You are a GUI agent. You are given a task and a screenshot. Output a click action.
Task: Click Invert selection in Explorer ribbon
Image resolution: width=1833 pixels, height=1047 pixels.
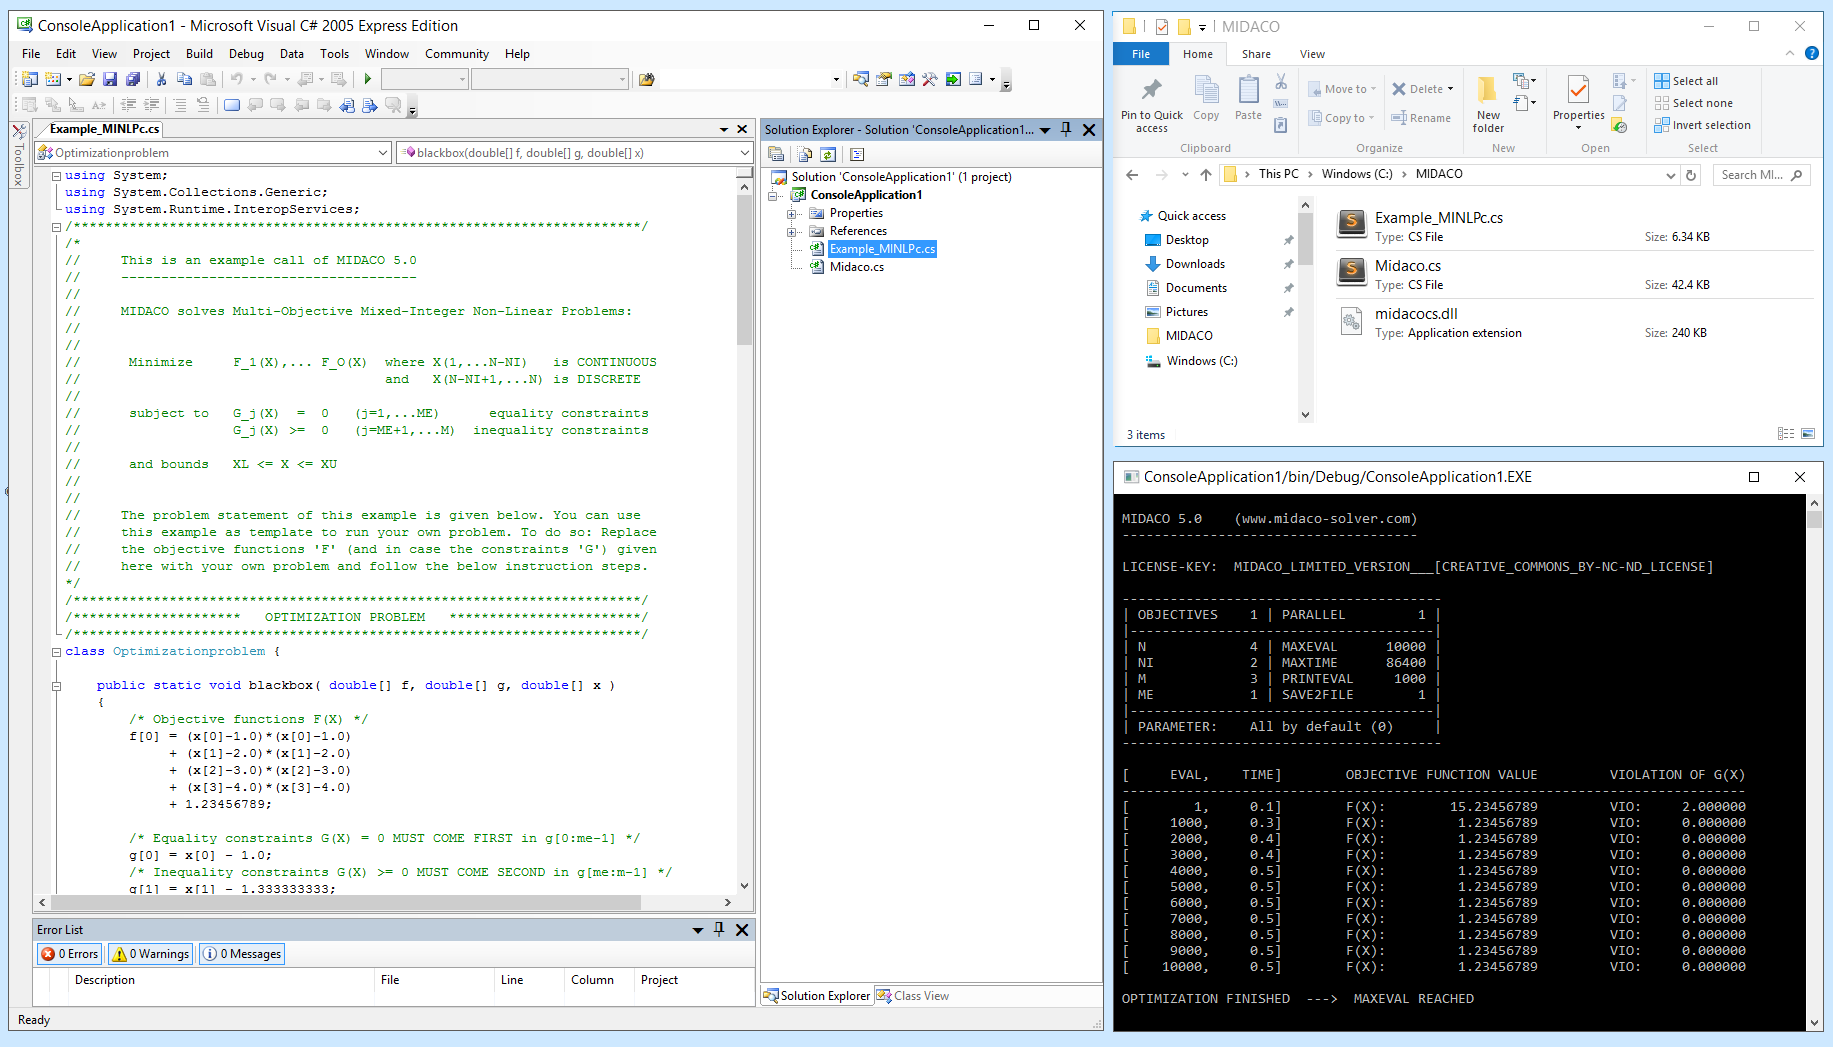tap(1702, 125)
